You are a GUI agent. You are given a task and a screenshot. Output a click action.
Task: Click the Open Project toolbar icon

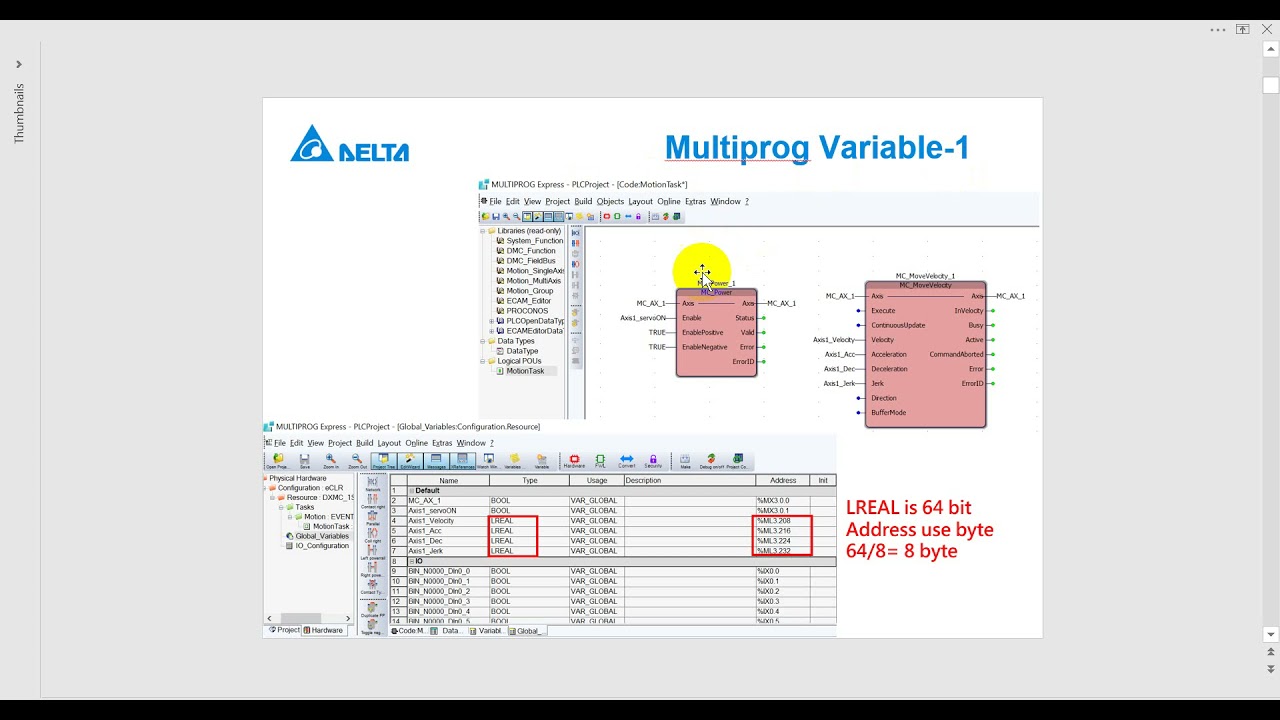click(x=278, y=461)
